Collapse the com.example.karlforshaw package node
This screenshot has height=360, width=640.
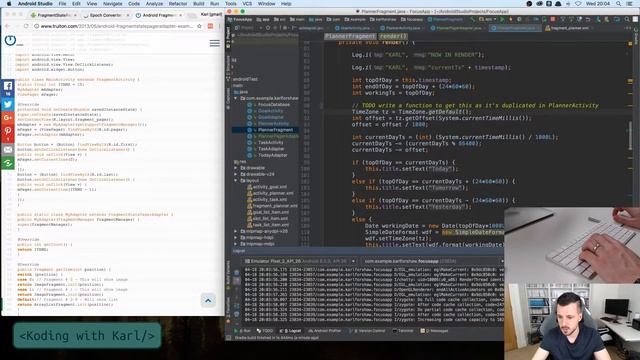click(236, 98)
